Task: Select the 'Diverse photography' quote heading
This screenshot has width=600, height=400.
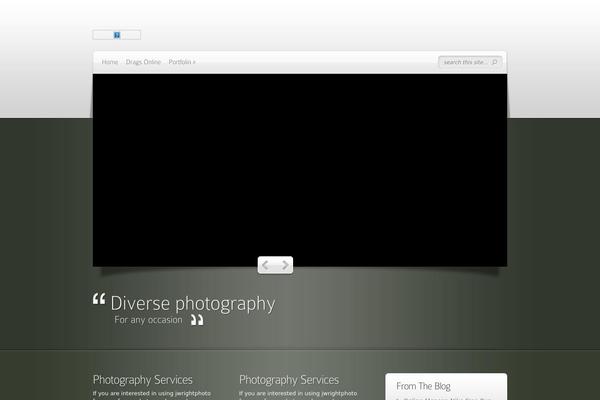Action: pos(192,304)
